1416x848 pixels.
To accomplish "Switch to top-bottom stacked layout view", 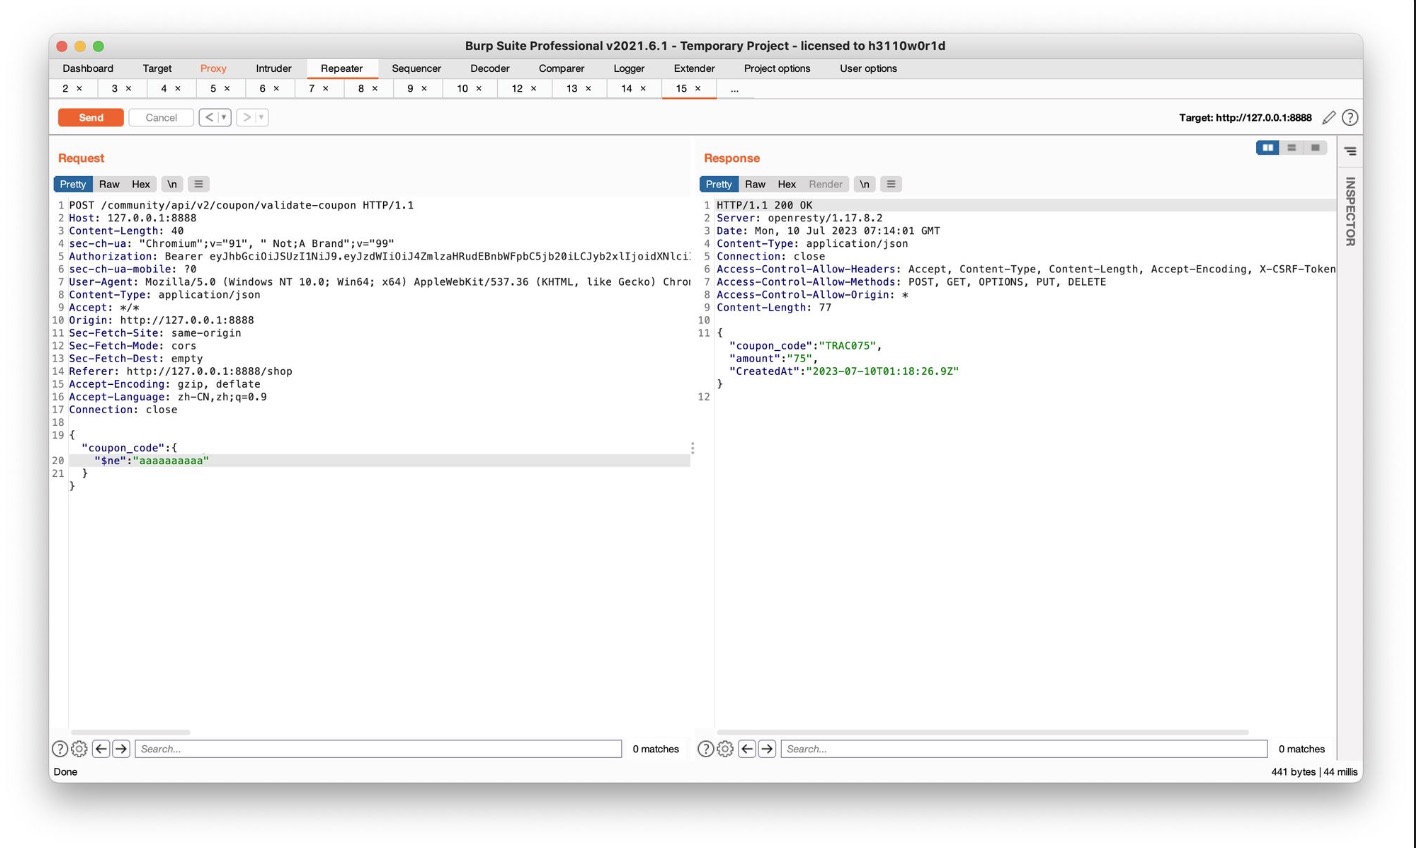I will (1292, 148).
